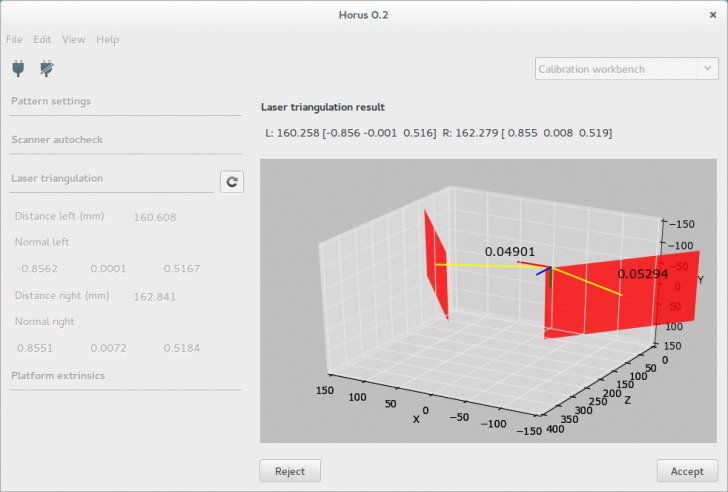Close the Horus window
728x492 pixels.
713,15
